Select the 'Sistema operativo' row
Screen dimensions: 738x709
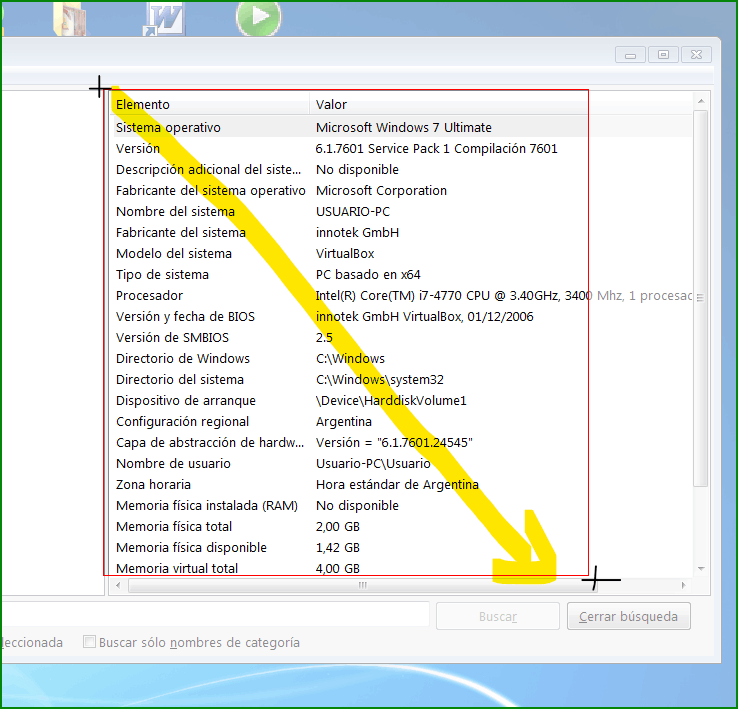401,127
